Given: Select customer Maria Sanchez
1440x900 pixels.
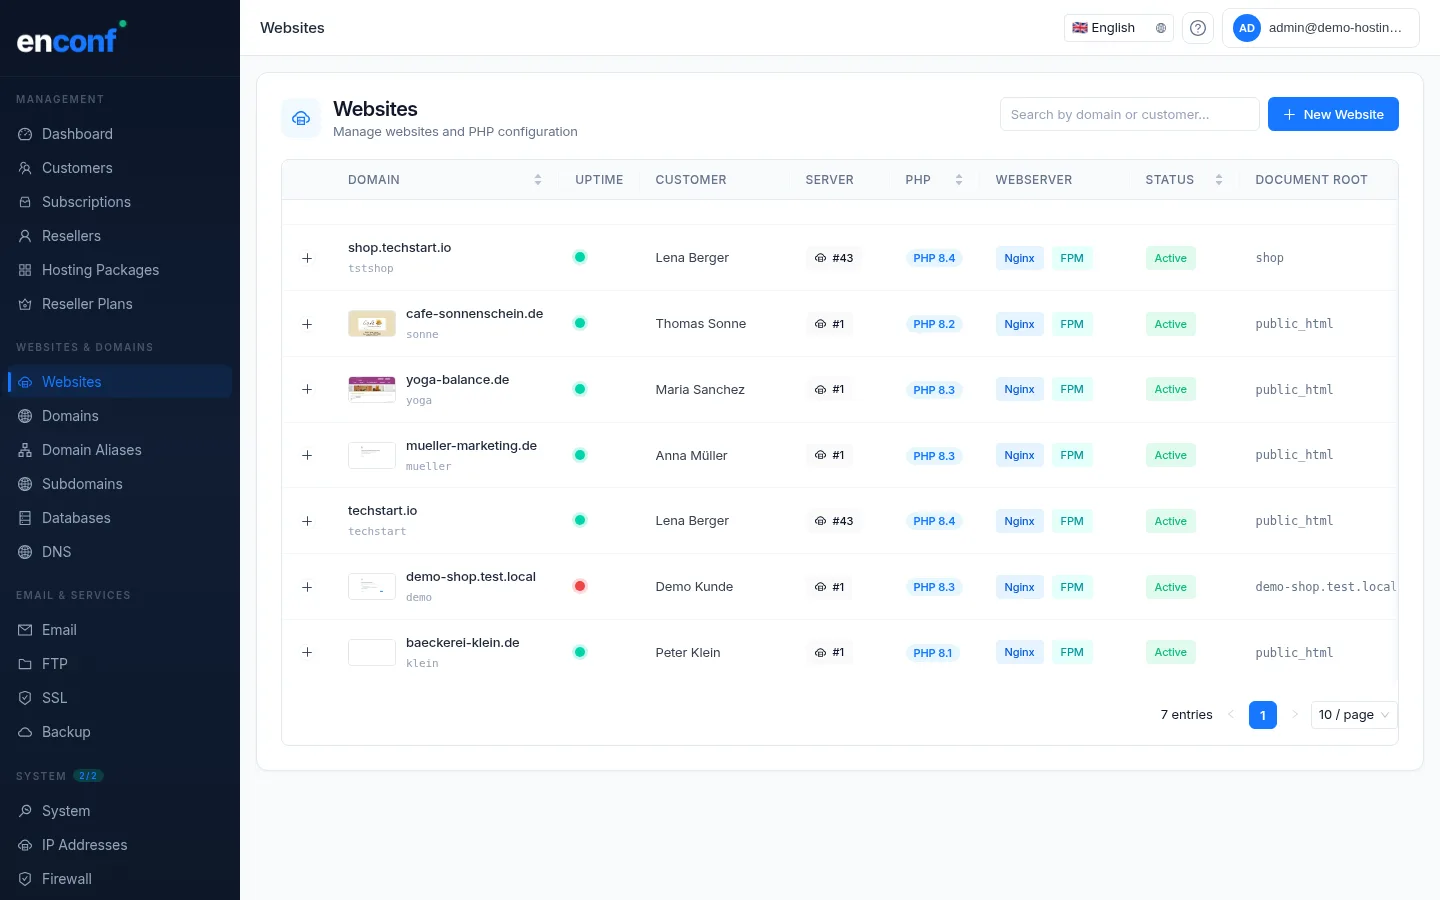Looking at the screenshot, I should [x=700, y=390].
